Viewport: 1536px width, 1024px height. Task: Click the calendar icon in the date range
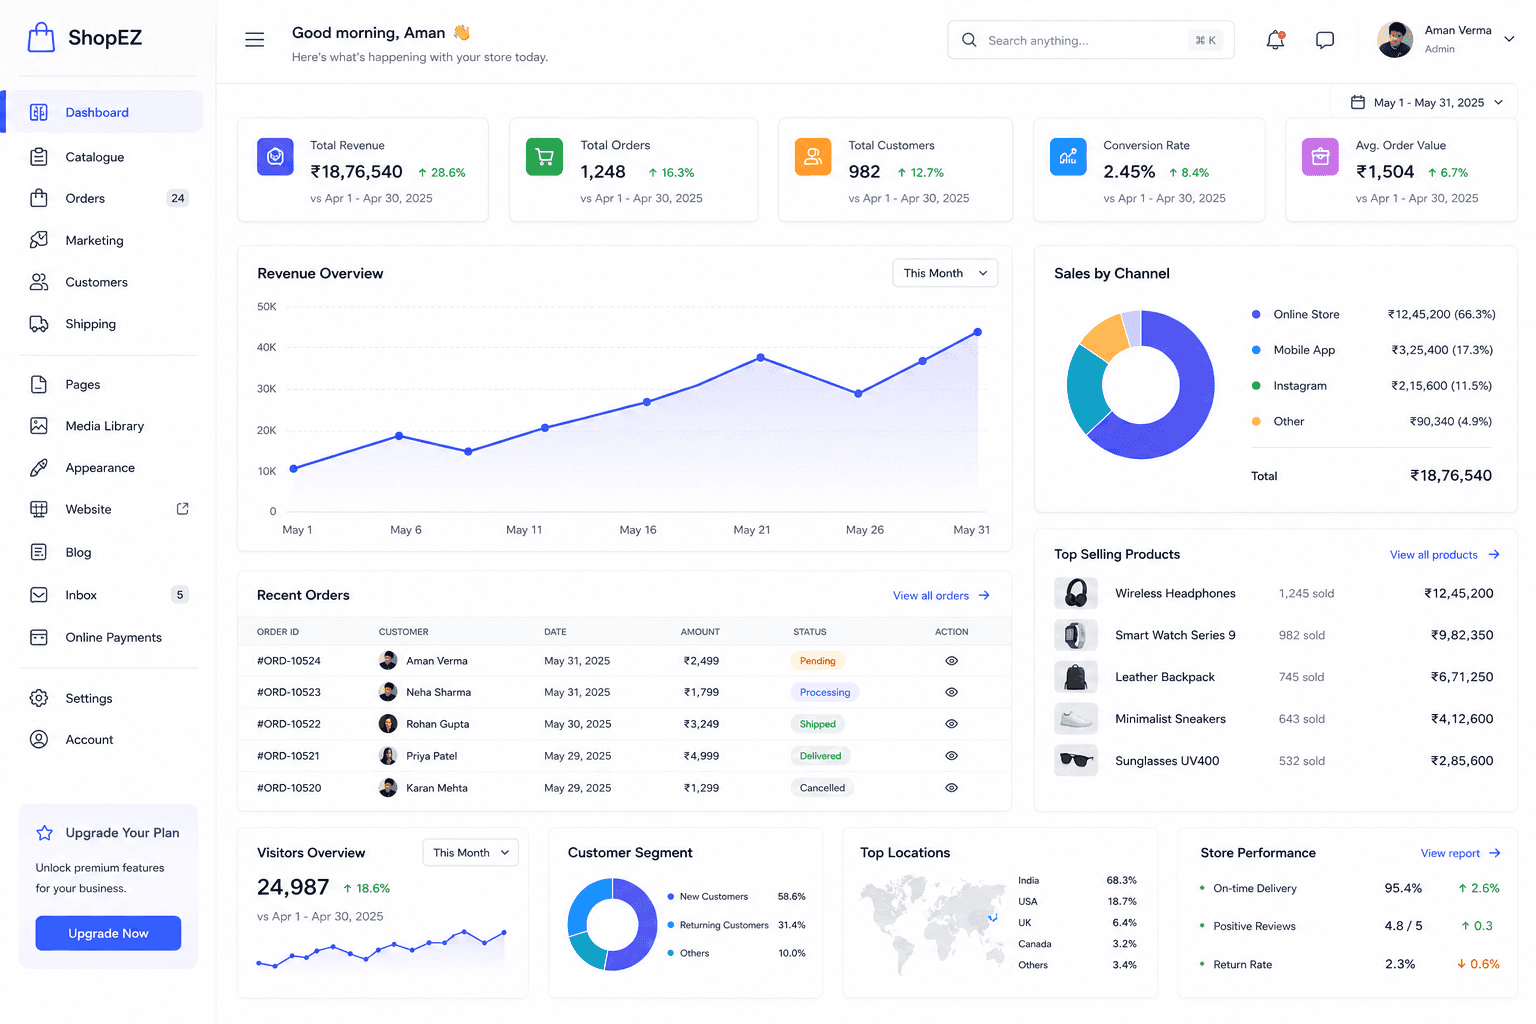[1358, 102]
